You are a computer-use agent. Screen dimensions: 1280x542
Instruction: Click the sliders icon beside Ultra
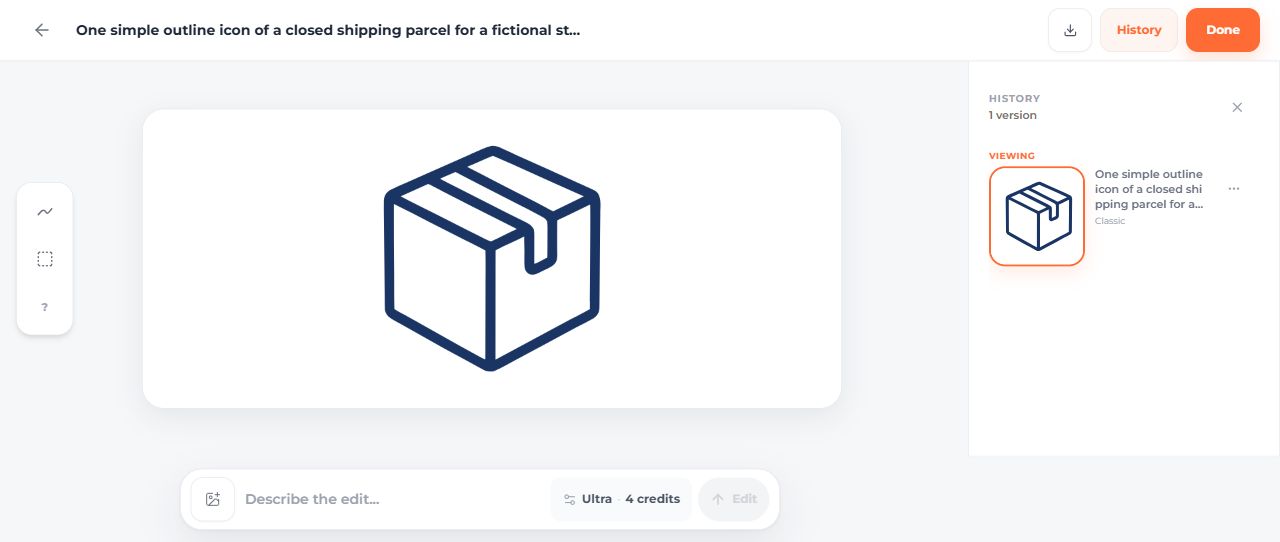point(569,499)
